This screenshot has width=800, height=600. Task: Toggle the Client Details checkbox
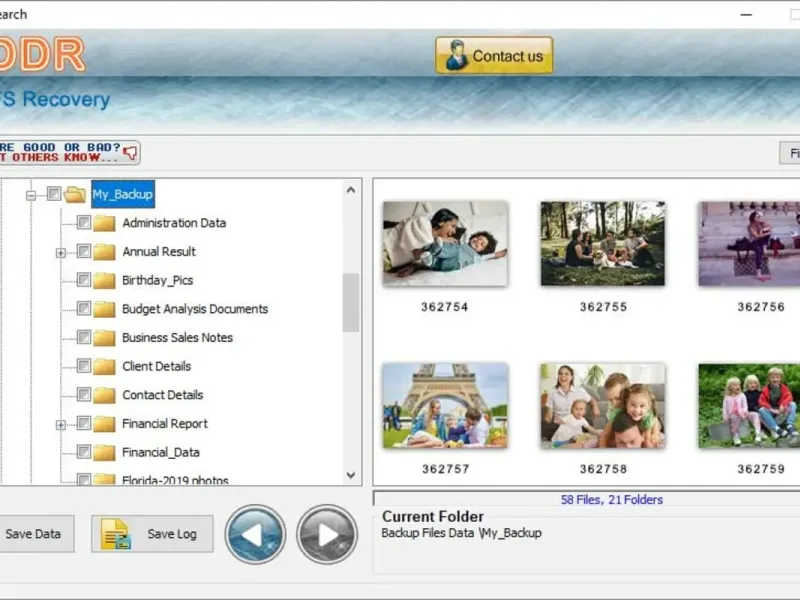click(x=84, y=365)
